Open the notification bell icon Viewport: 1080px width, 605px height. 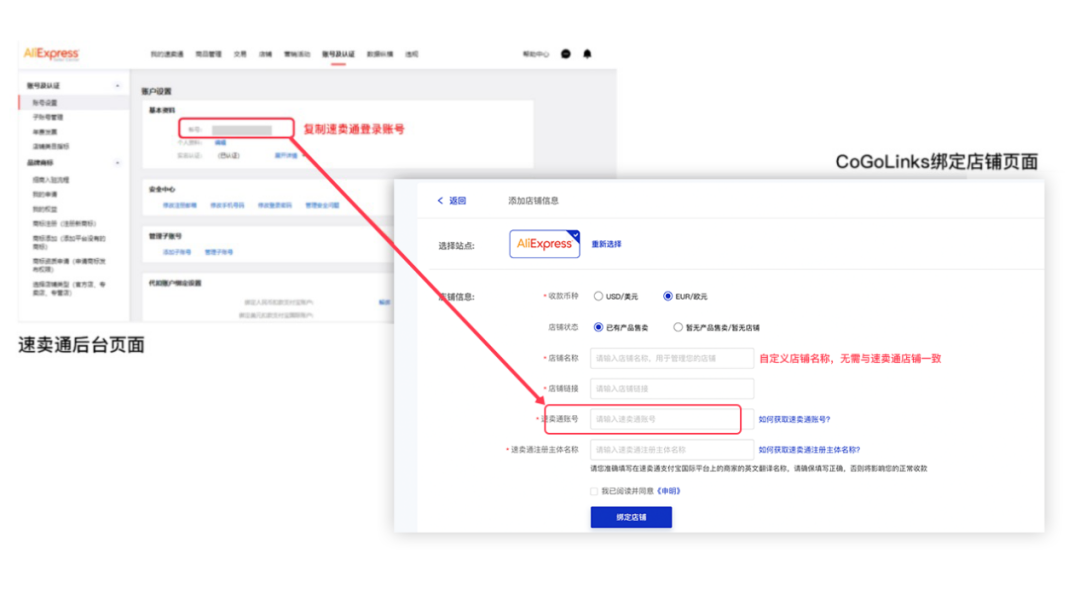587,54
